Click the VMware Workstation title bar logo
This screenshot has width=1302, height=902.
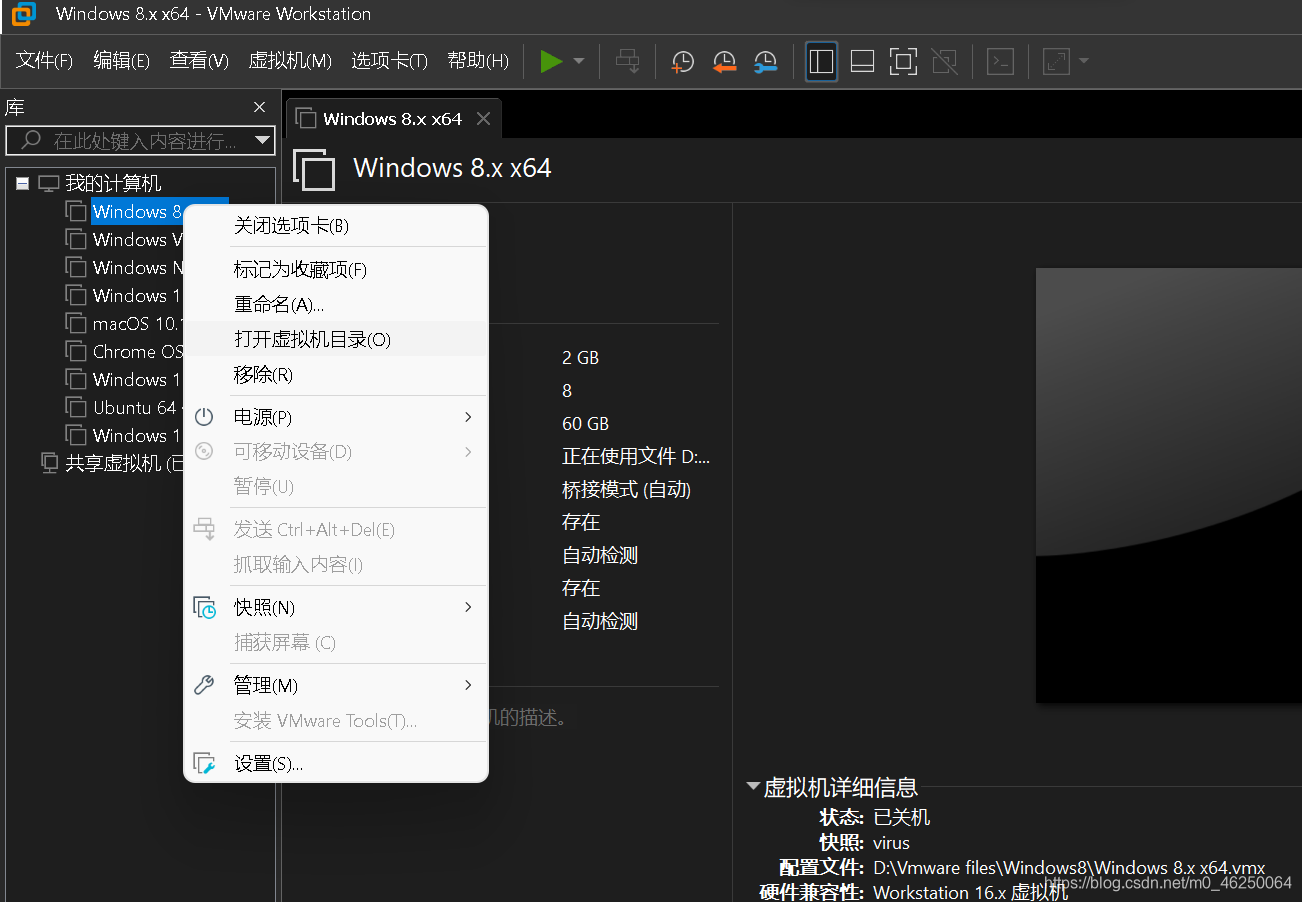22,14
